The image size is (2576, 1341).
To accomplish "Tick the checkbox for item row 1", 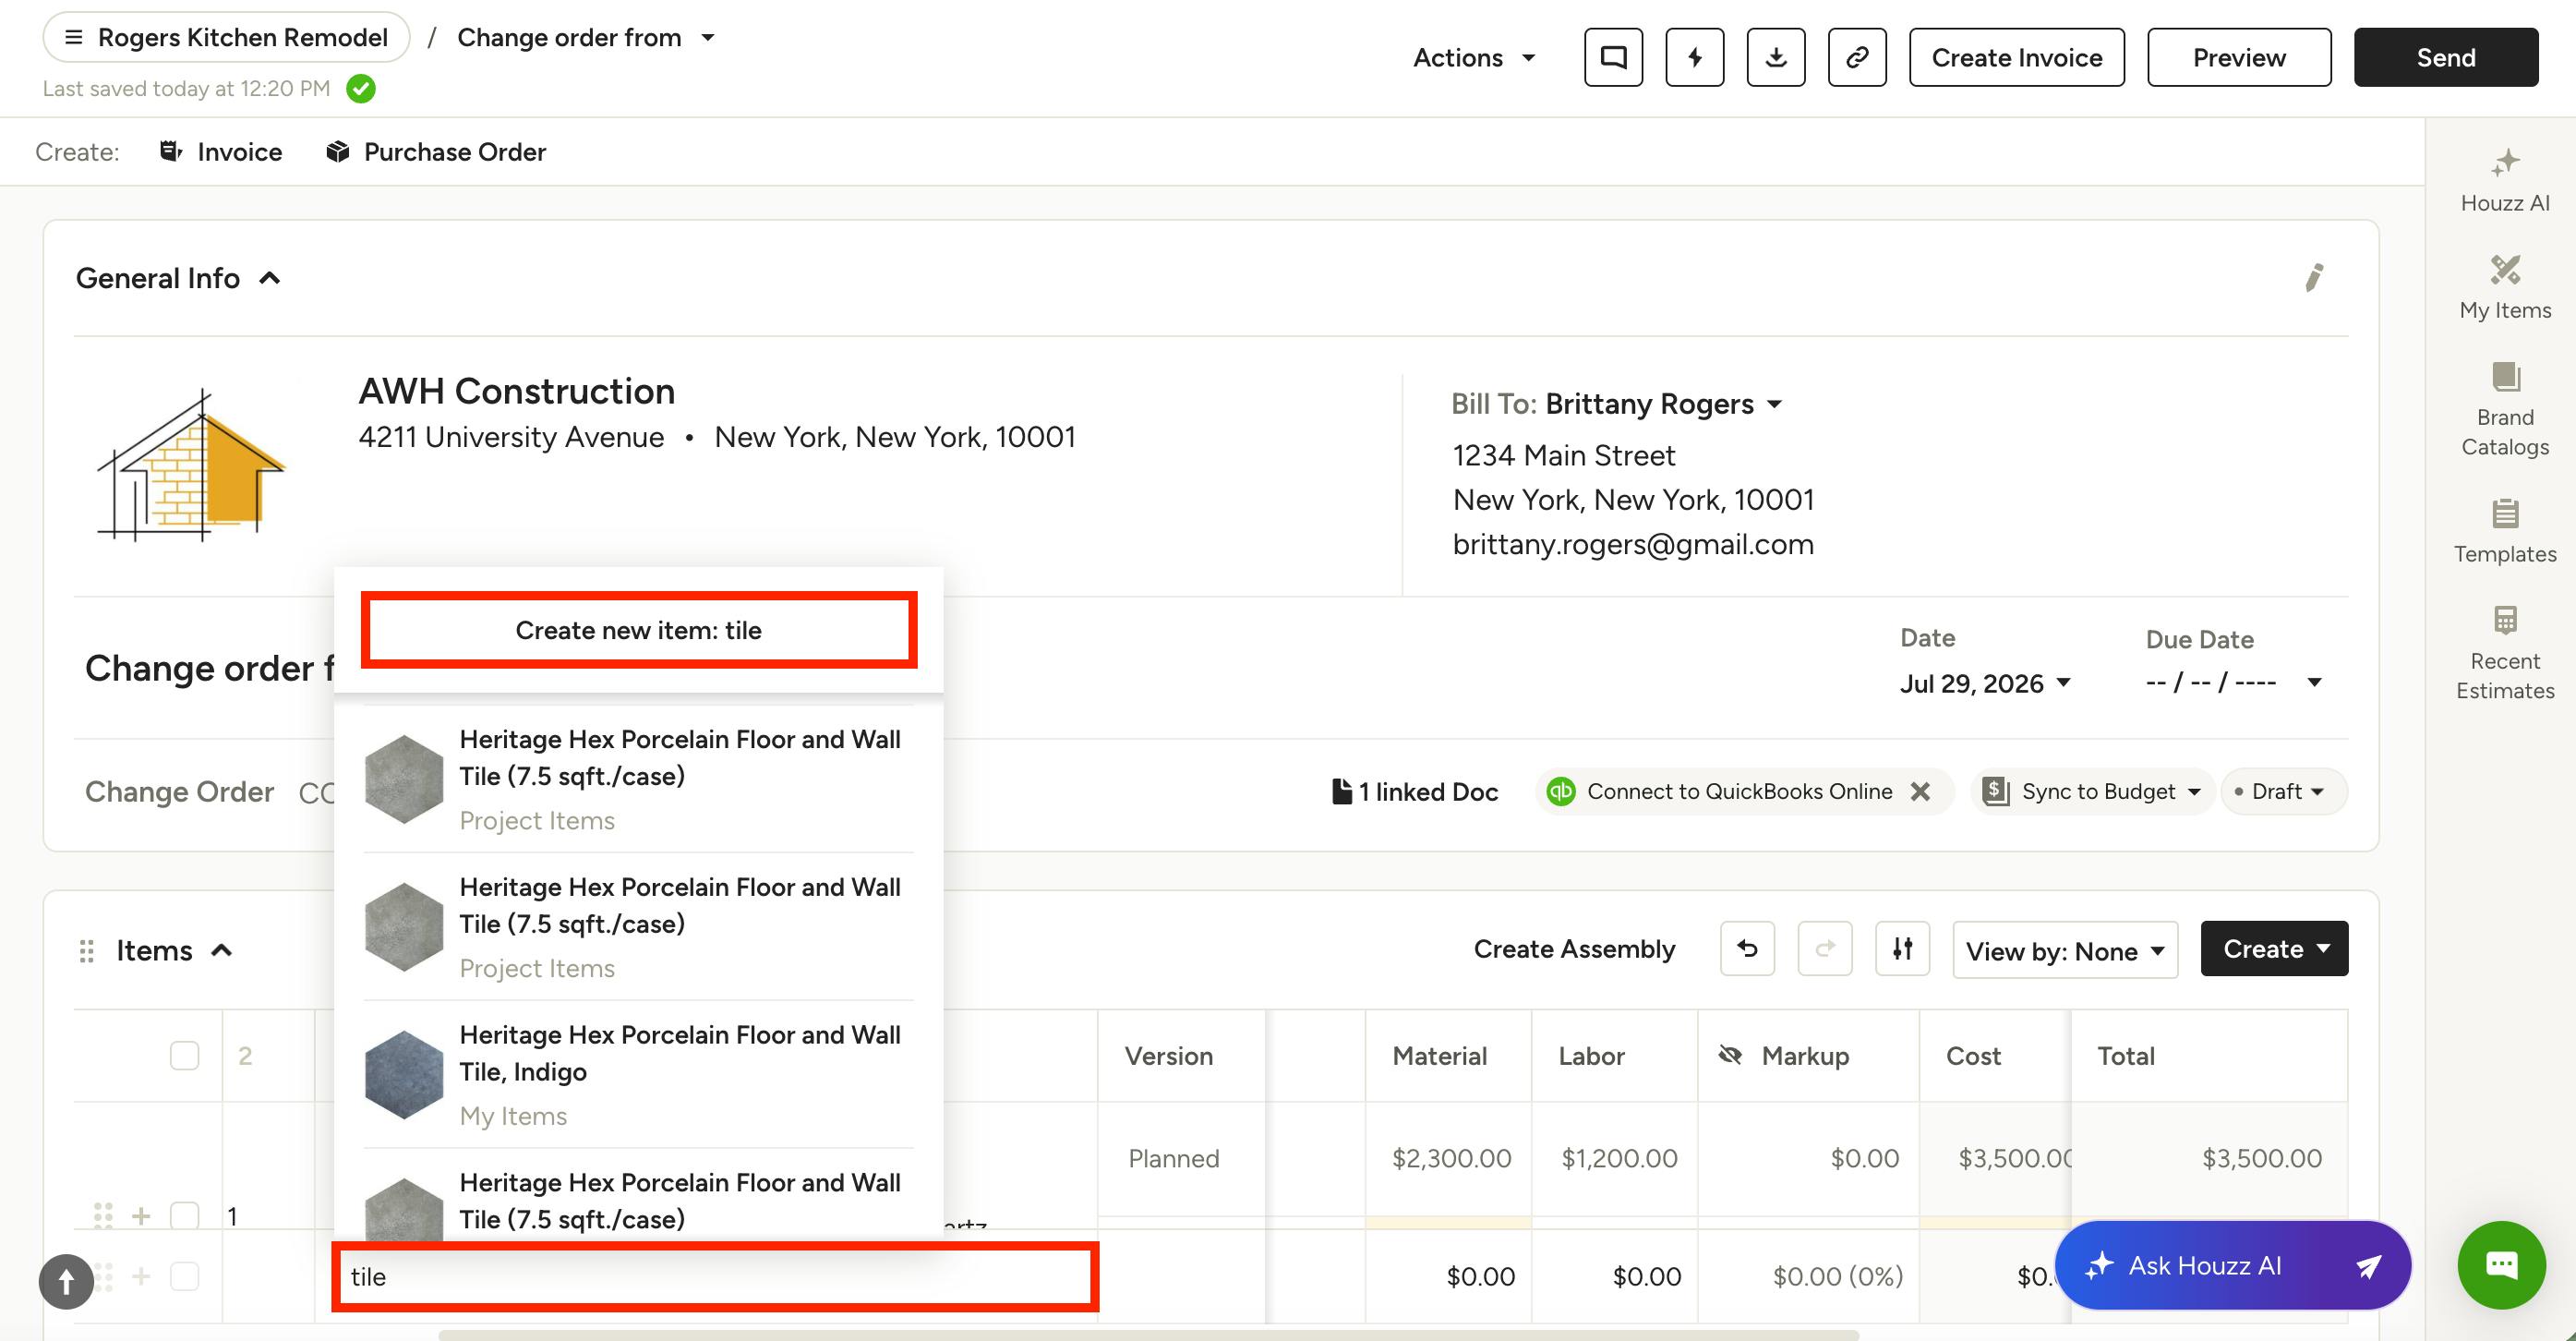I will tap(184, 1216).
